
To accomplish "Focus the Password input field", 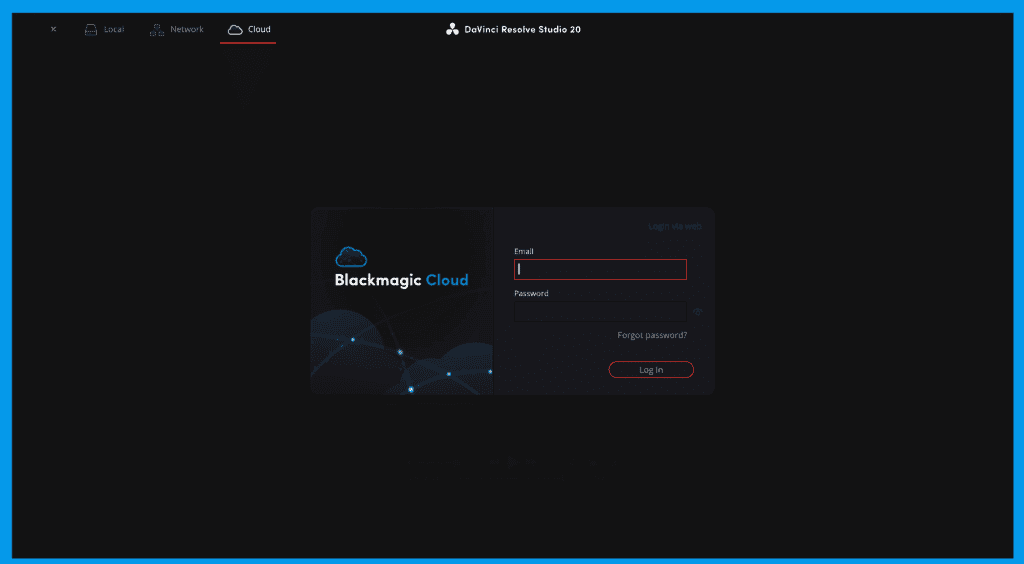I will click(x=600, y=311).
